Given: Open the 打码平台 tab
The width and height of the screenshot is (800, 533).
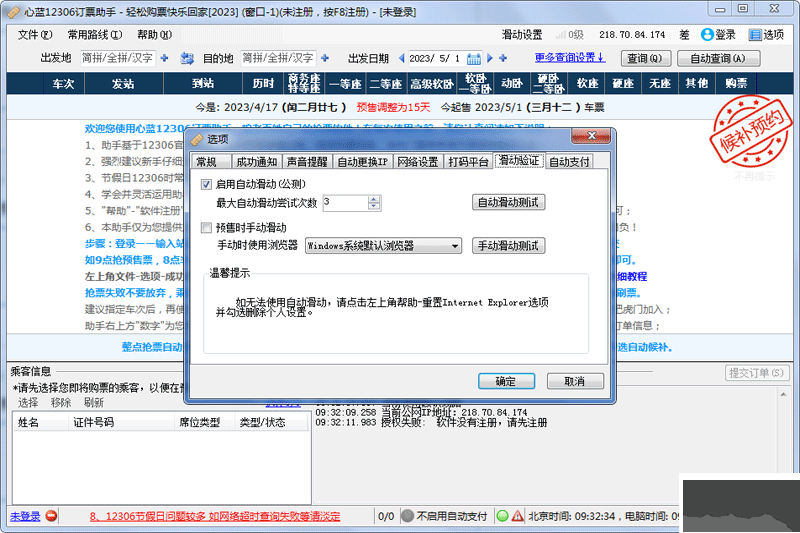Looking at the screenshot, I should [468, 162].
